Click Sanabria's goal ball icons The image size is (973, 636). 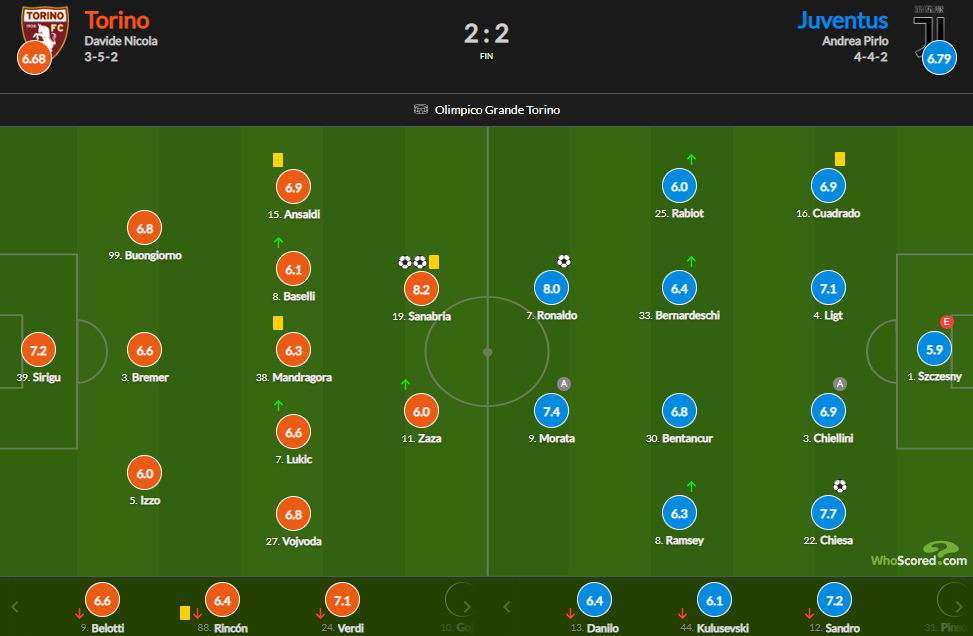point(413,262)
